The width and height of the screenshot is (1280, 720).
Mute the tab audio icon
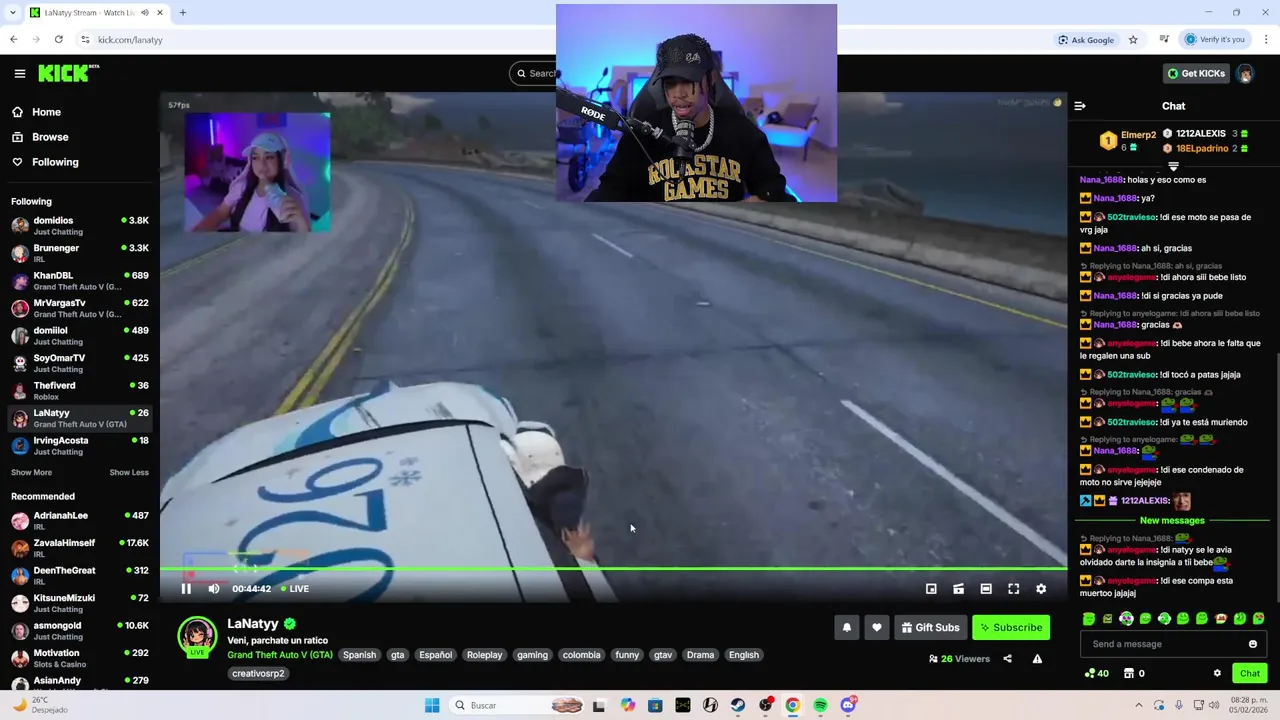pos(145,13)
